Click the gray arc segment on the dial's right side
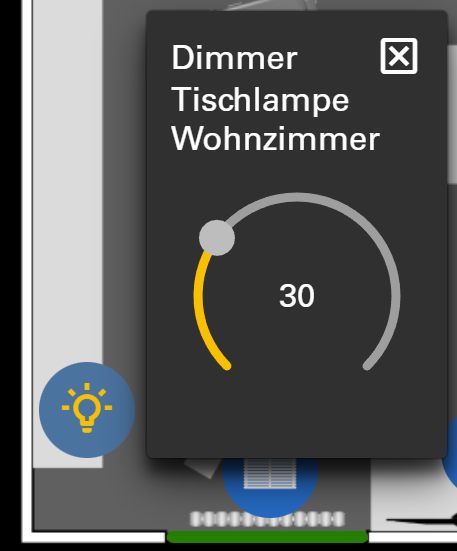457x551 pixels. point(395,296)
